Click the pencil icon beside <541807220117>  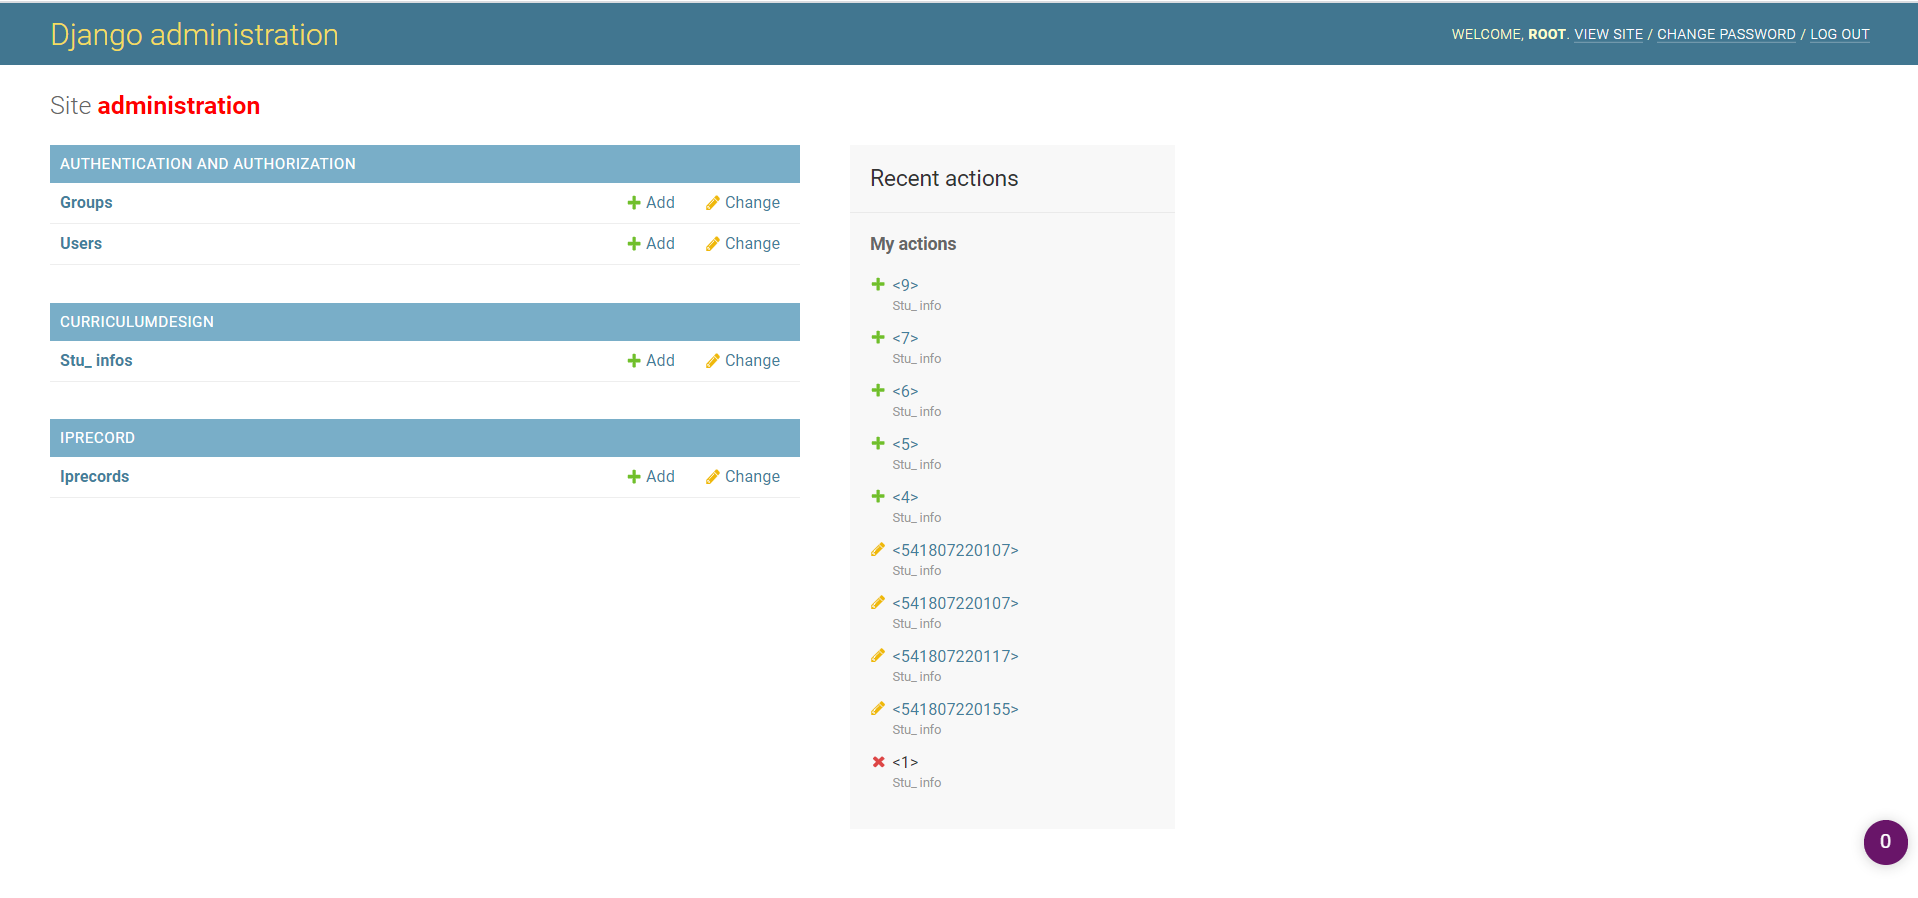[x=878, y=655]
